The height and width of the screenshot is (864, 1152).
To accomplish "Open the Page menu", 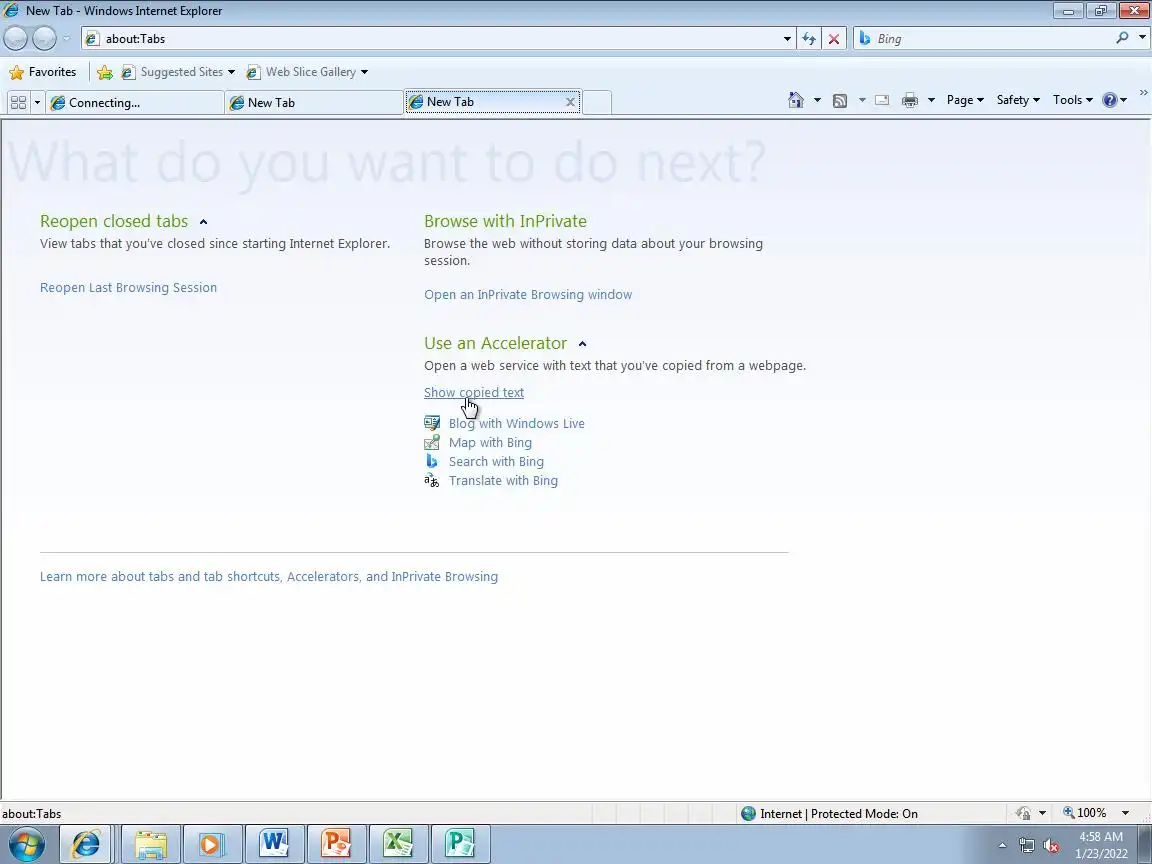I will click(965, 100).
